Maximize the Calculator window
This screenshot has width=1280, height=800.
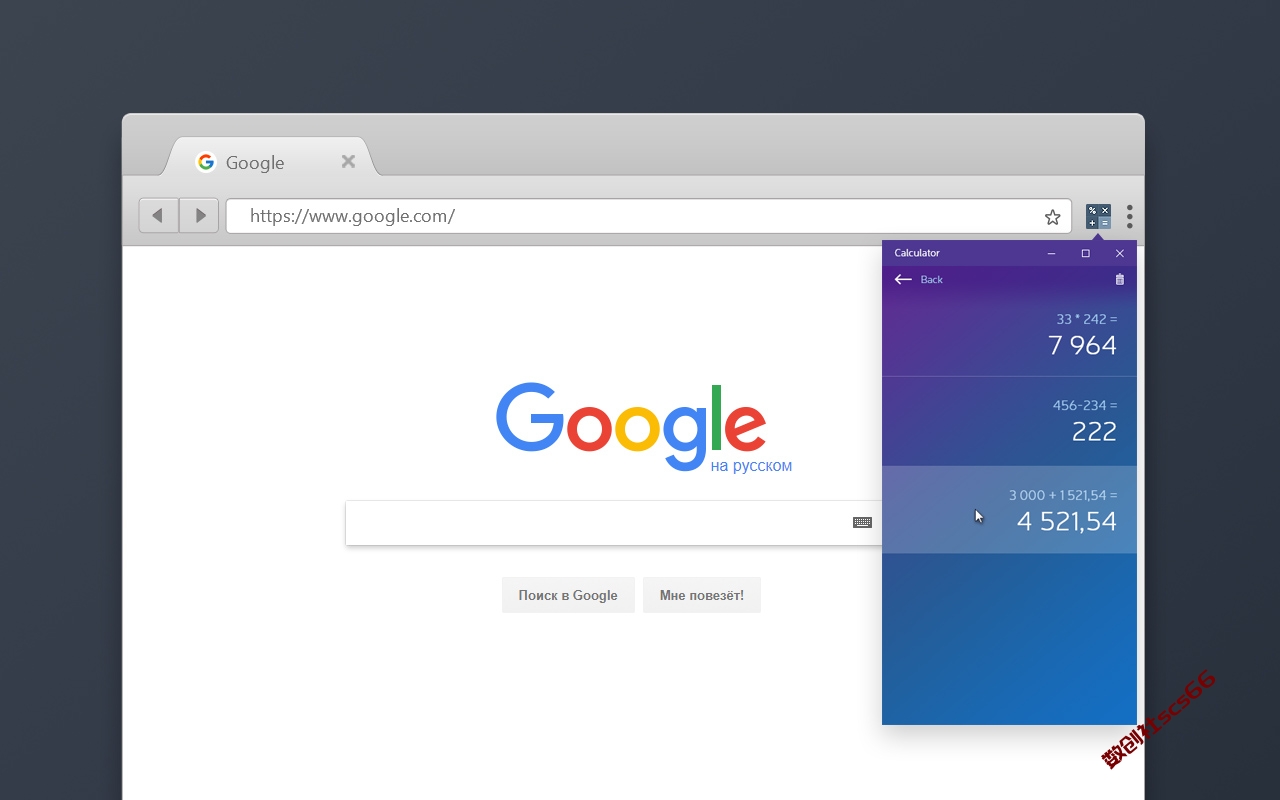point(1085,254)
